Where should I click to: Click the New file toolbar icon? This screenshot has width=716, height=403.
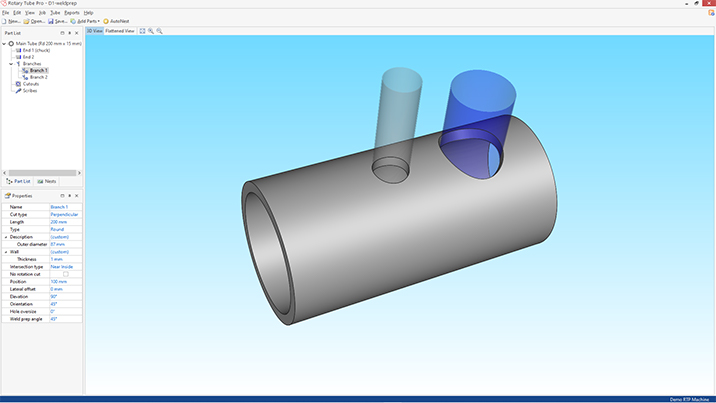coord(10,21)
